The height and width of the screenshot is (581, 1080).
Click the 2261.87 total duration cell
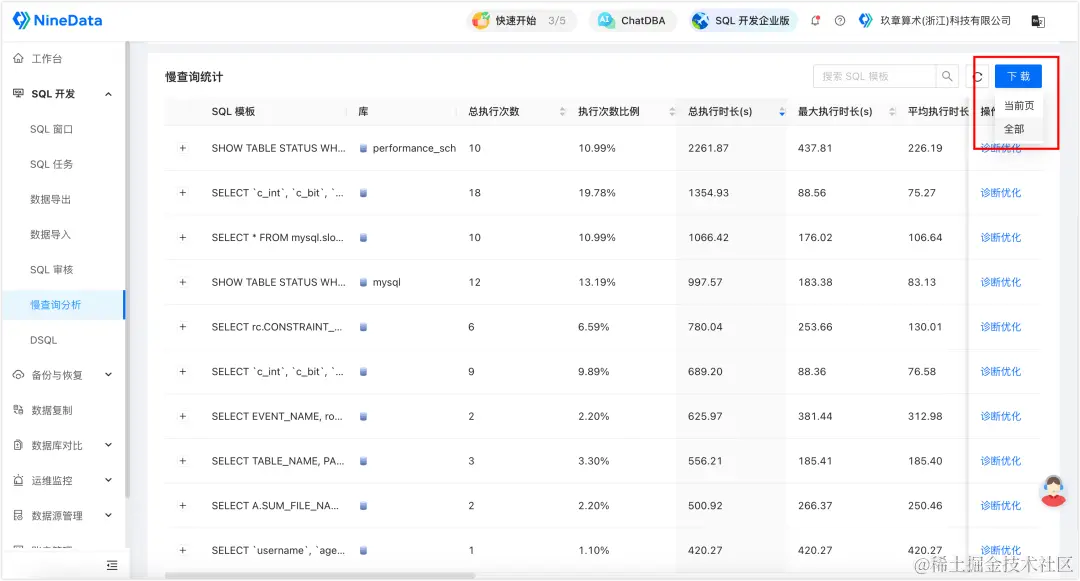708,148
